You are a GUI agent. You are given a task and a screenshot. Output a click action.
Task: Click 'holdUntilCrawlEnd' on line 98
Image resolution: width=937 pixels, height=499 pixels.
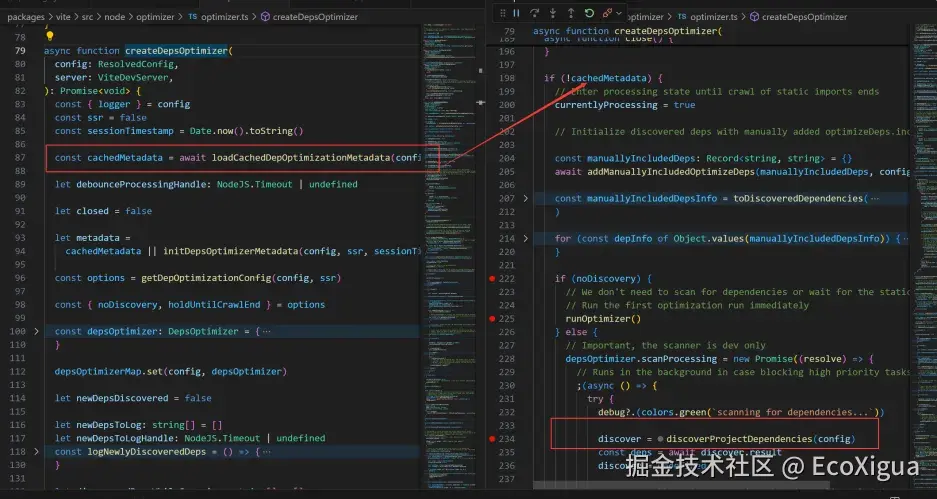pyautogui.click(x=214, y=304)
